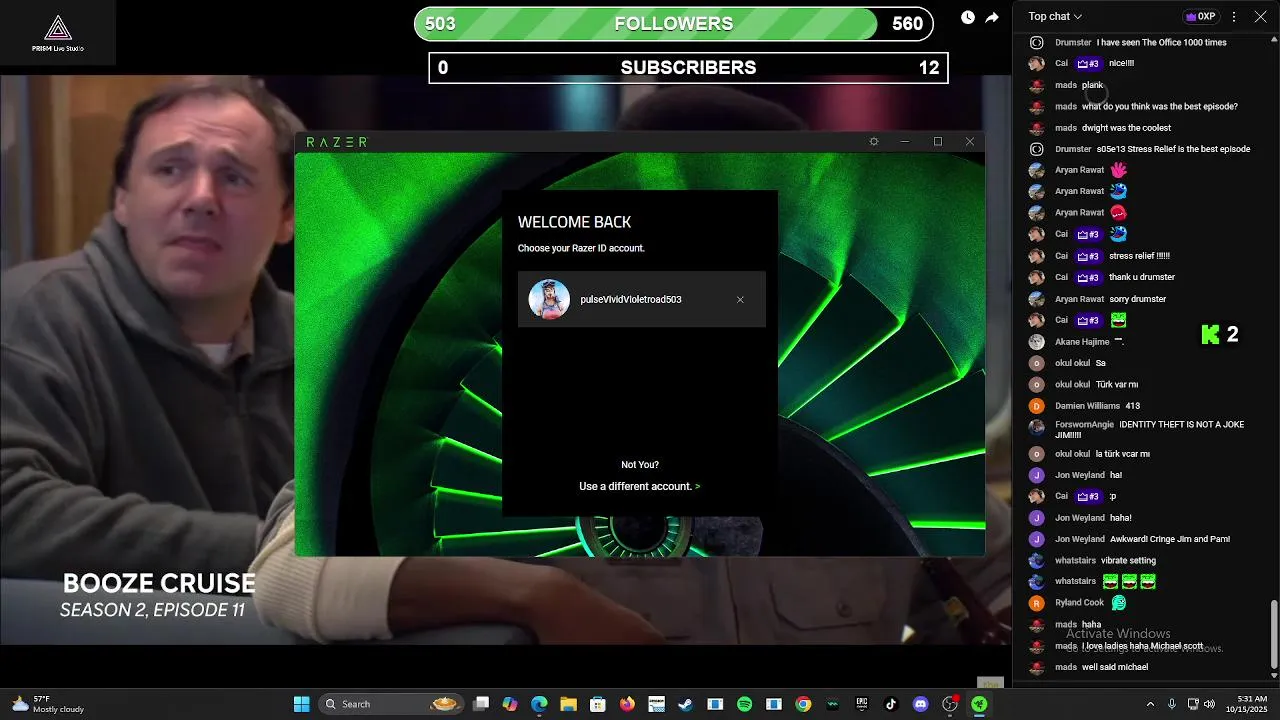This screenshot has width=1280, height=720.
Task: Click Damien Williams 413 message
Action: point(1132,406)
